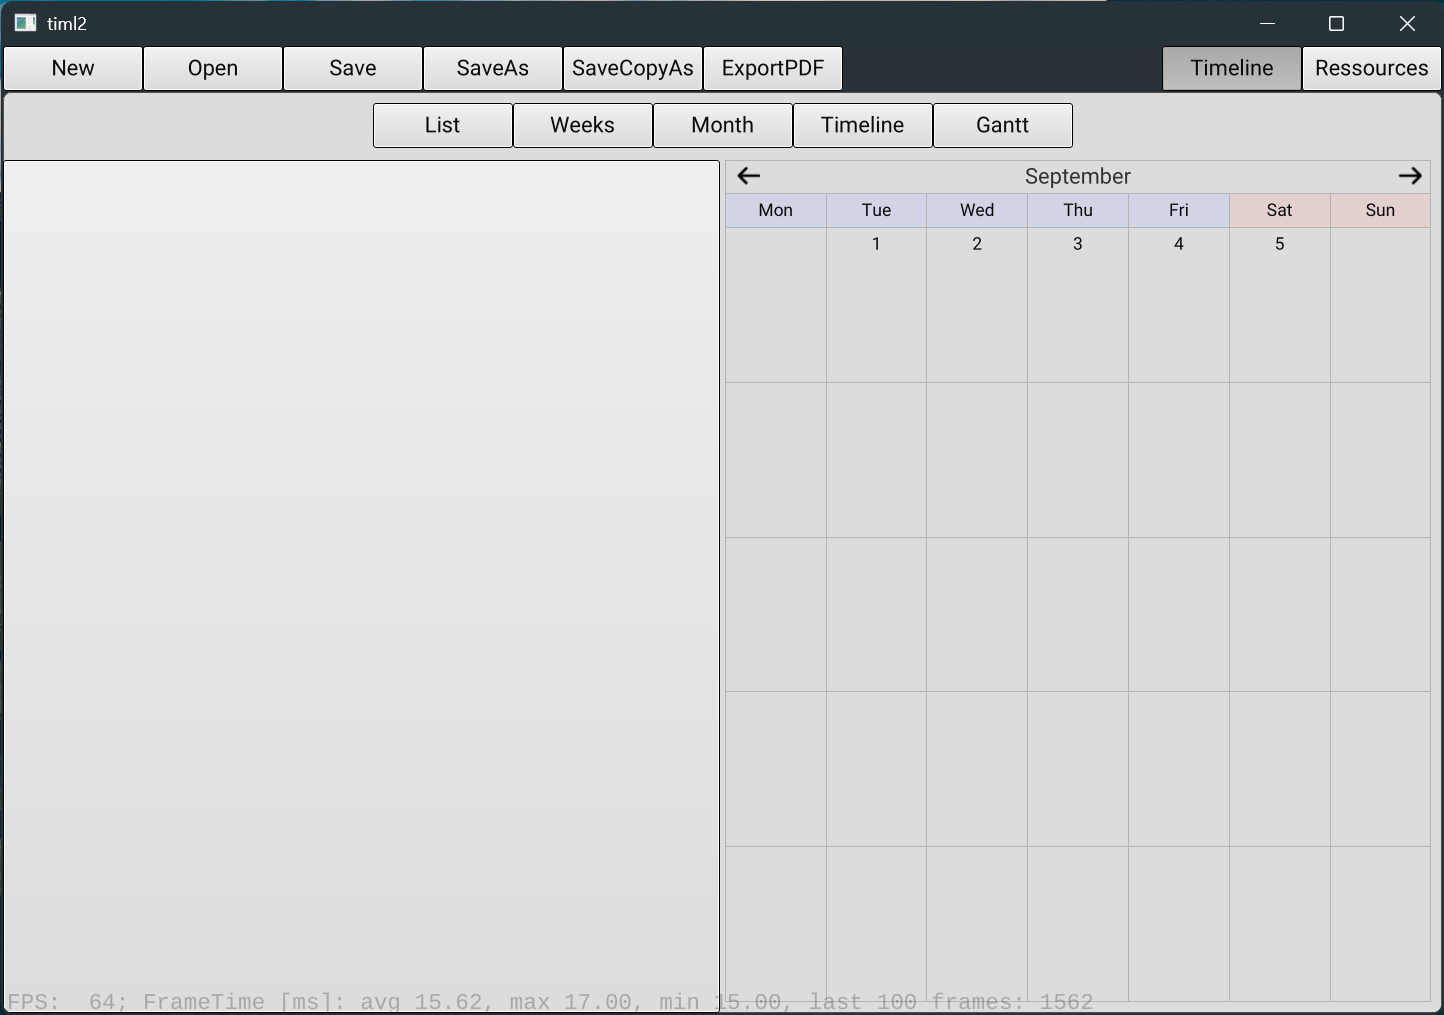Choose SaveAs in the toolbar
Screen dimensions: 1444x1015
click(x=493, y=68)
